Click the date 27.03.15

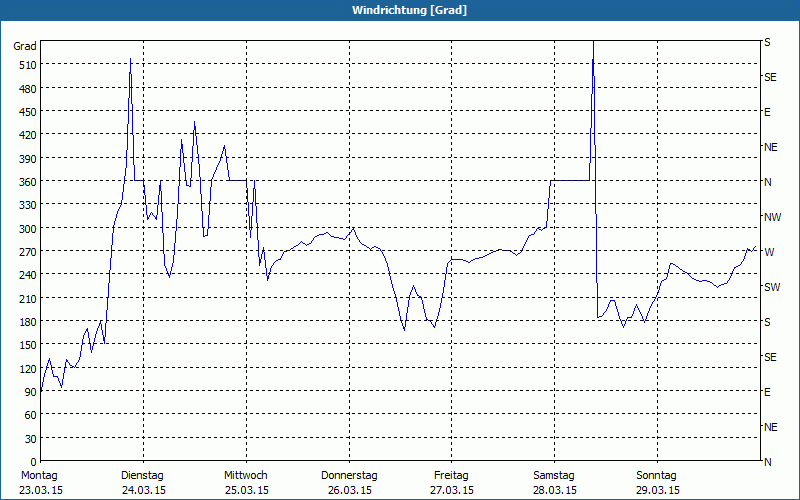(452, 491)
